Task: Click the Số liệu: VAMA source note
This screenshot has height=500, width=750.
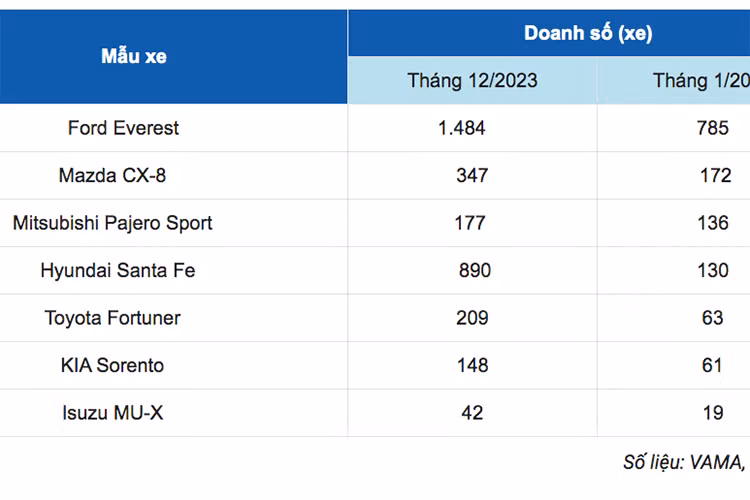Action: point(685,462)
